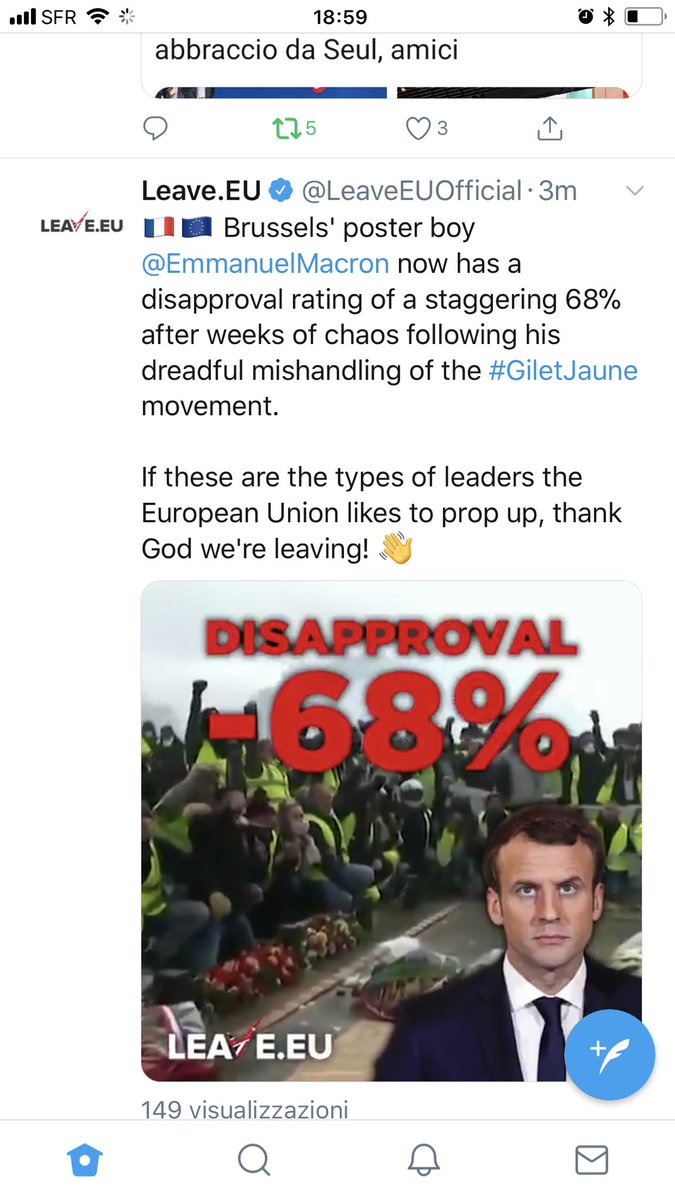Screen dimensions: 675x1200
Task: Tap the Leave.EU account name
Action: 200,190
